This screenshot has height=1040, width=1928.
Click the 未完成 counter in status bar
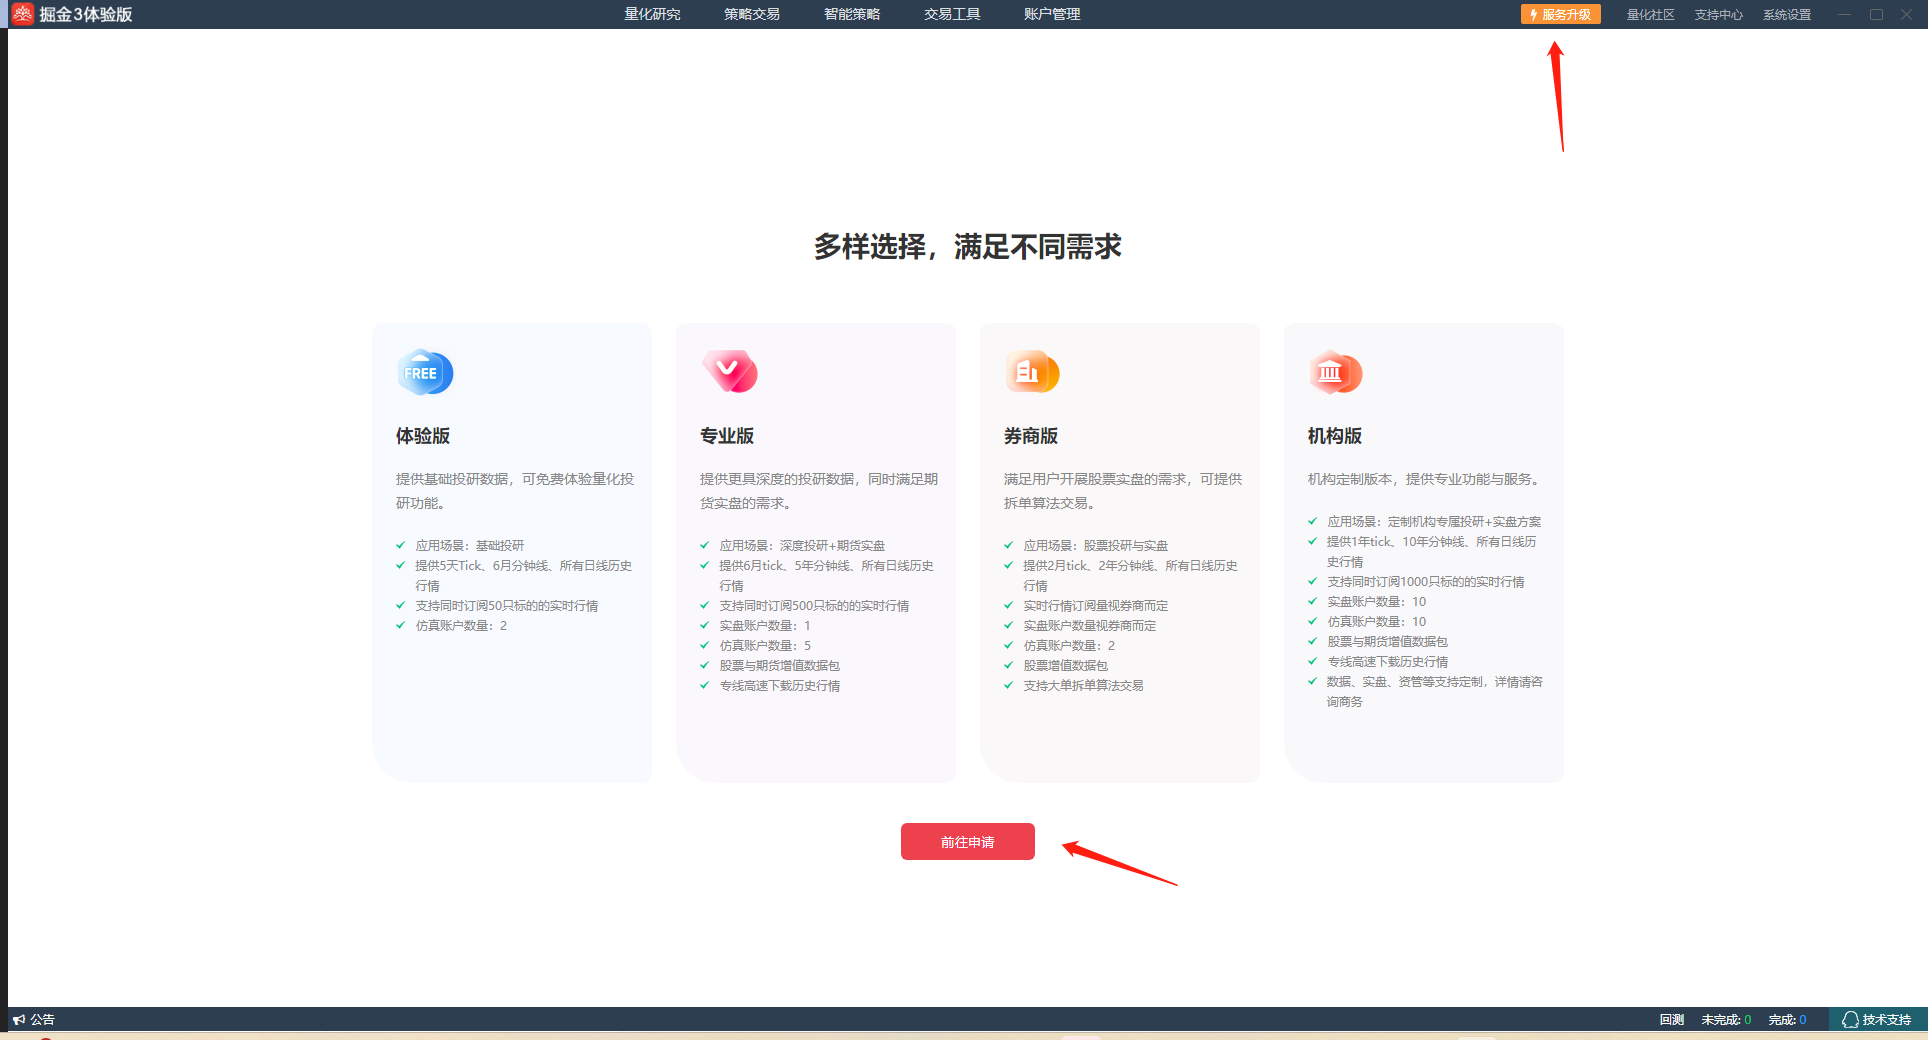coord(1725,1020)
